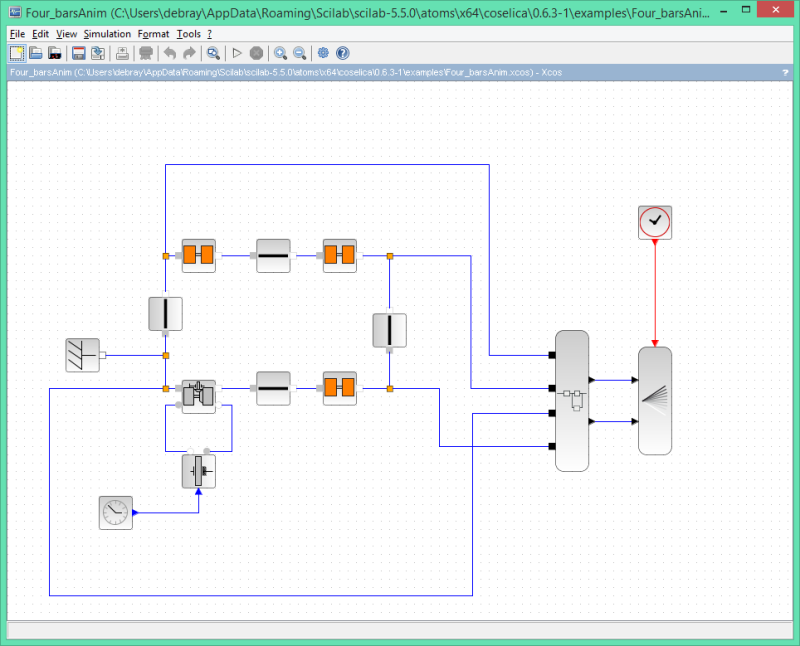Select the bottom horizontal bar block
This screenshot has width=800, height=646.
coord(273,388)
